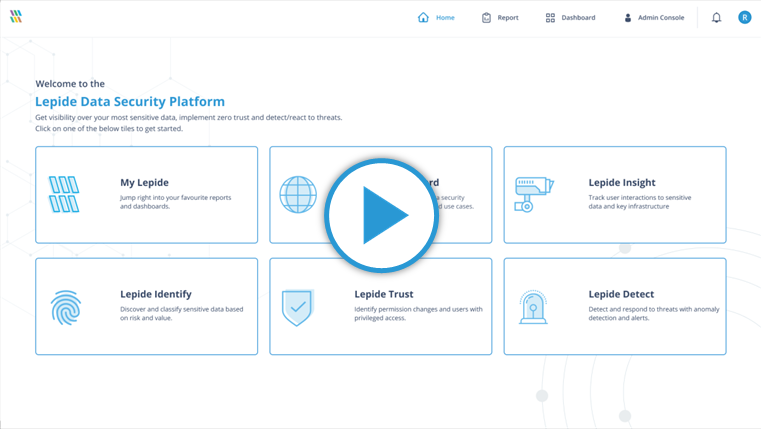
Task: Click 'Identify permission changes and users with' text
Action: point(418,309)
